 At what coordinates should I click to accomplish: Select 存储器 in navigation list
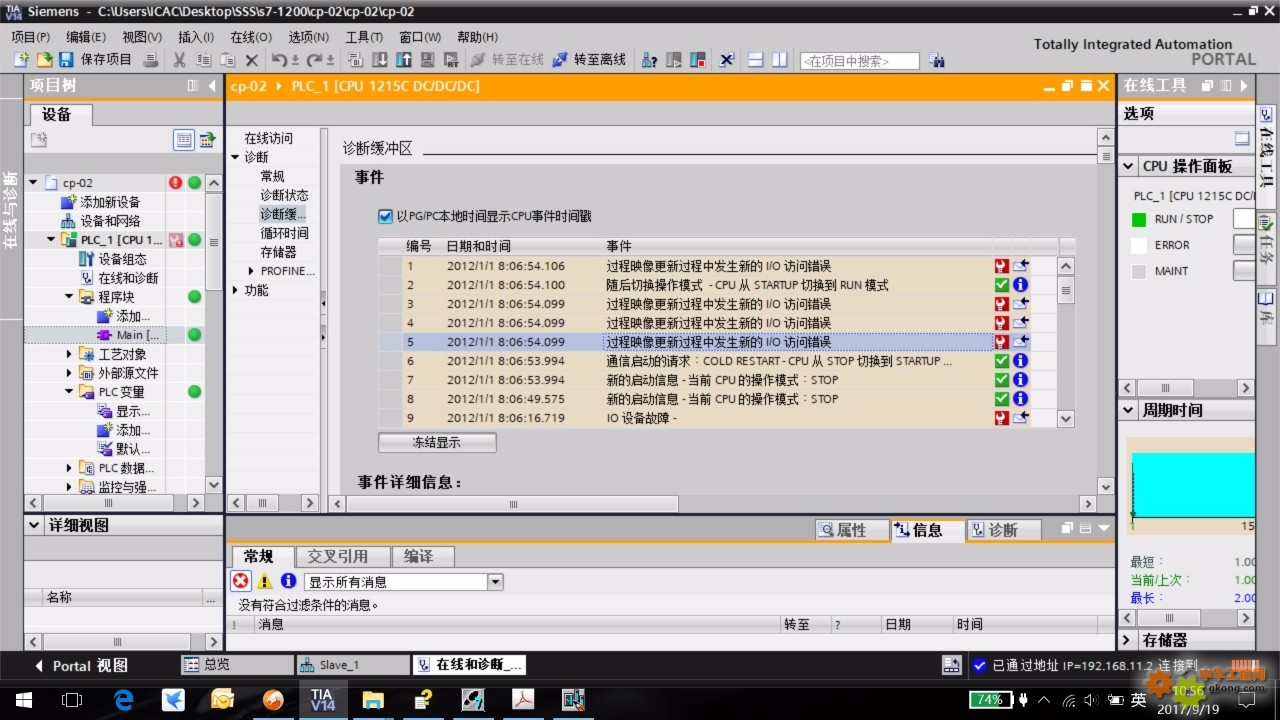(x=279, y=252)
